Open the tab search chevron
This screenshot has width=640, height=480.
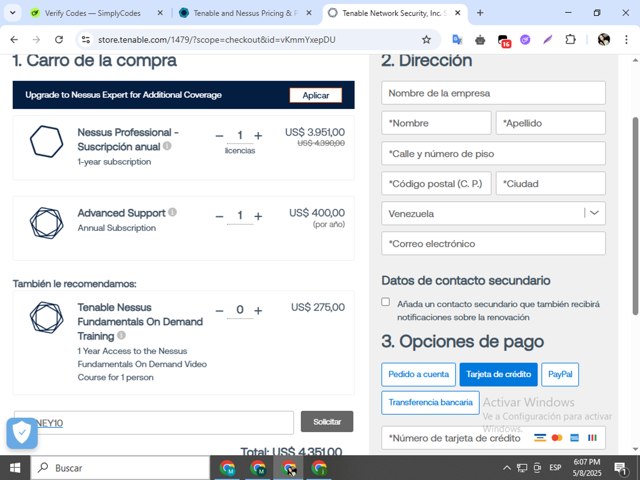click(13, 13)
